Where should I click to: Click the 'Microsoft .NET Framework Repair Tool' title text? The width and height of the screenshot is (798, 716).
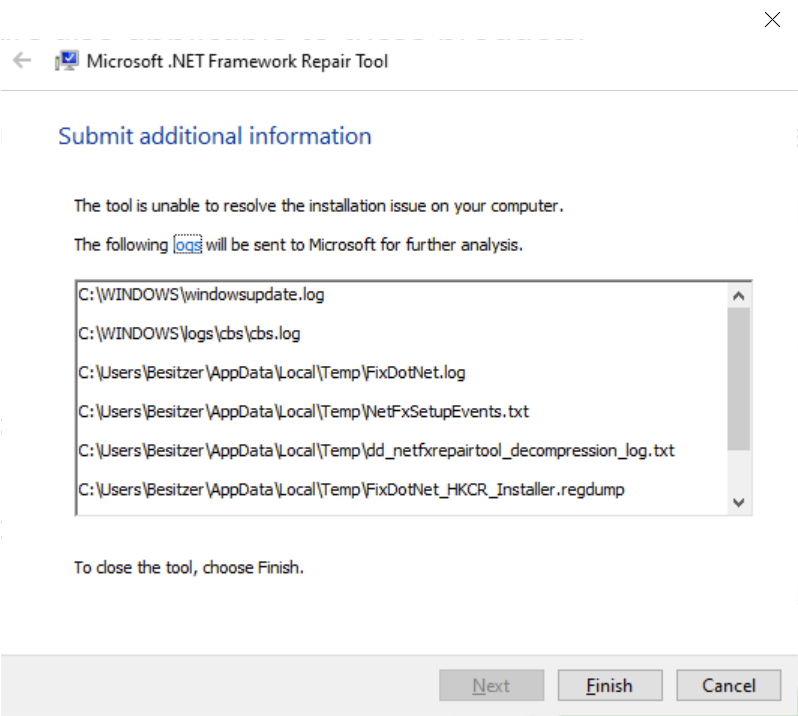(x=237, y=61)
